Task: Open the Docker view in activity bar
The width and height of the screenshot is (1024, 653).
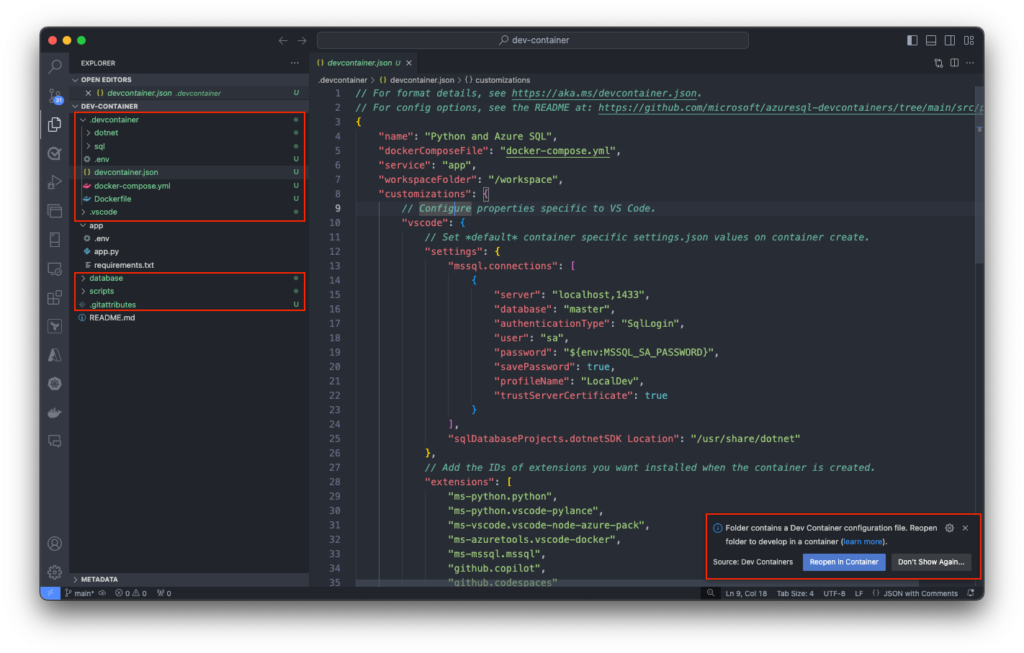Action: 54,412
